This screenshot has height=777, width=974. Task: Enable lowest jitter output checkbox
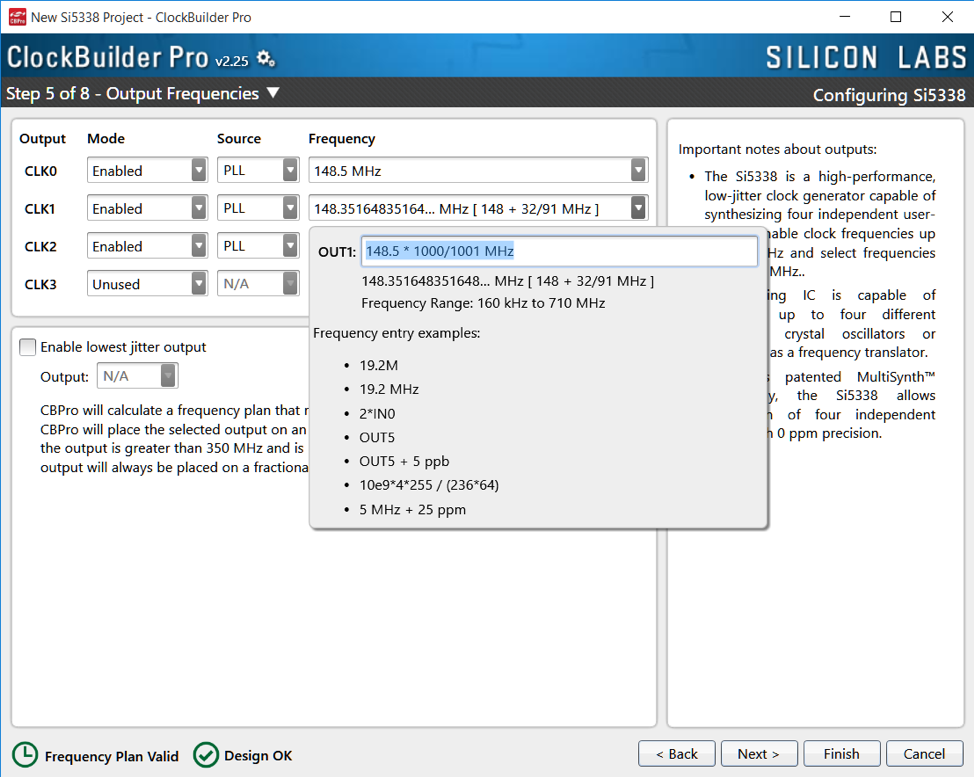pyautogui.click(x=27, y=347)
